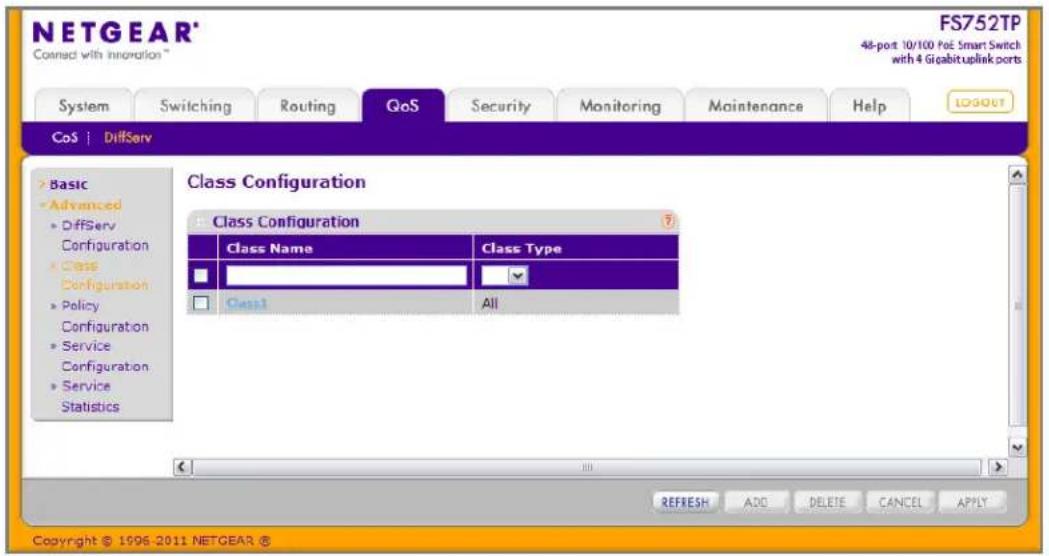Click the vertical scrollbar down arrow

tap(1017, 448)
